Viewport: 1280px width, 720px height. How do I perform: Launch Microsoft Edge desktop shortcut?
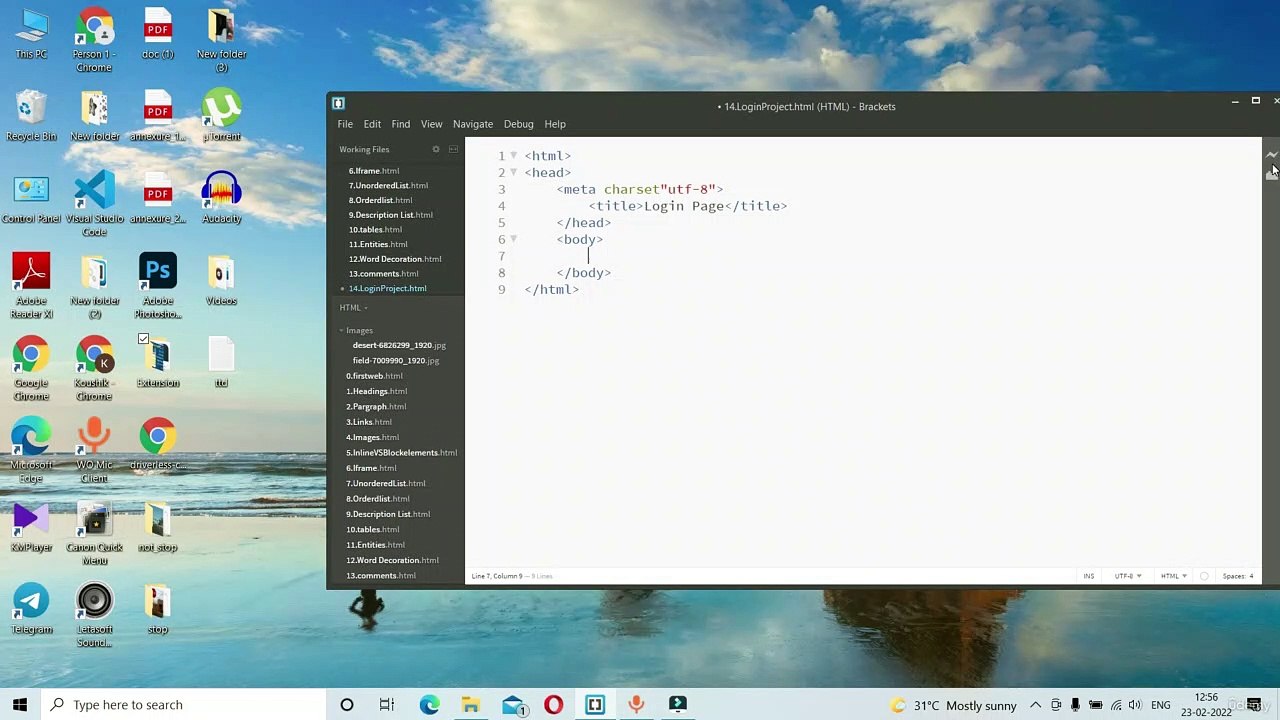tap(31, 451)
